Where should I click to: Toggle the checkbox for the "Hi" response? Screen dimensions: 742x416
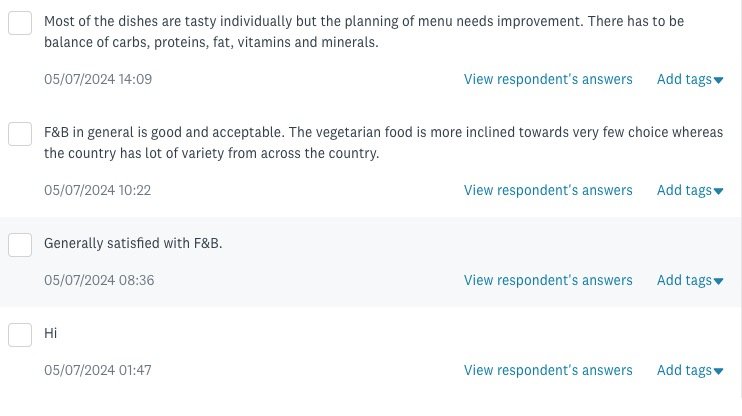click(20, 334)
